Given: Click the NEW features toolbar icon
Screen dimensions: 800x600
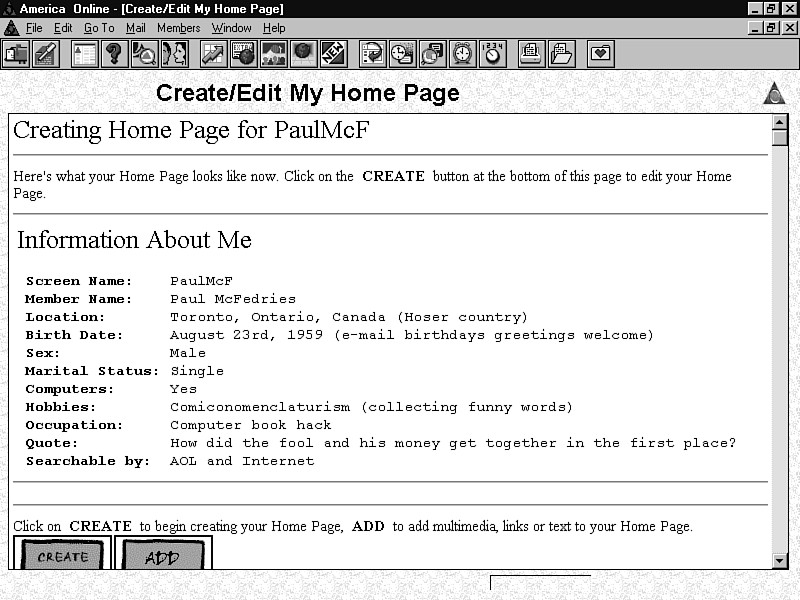Looking at the screenshot, I should pos(334,54).
